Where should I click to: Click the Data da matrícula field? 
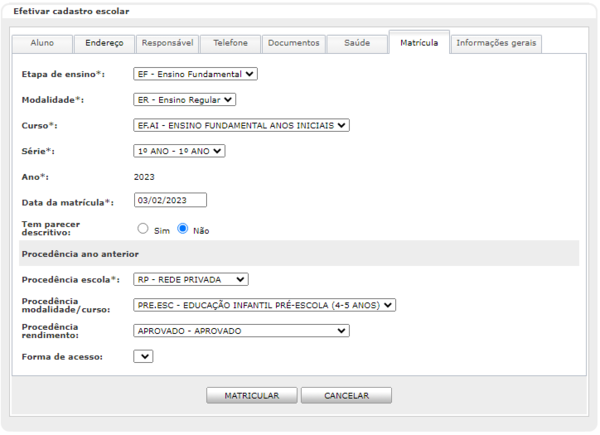pos(170,200)
